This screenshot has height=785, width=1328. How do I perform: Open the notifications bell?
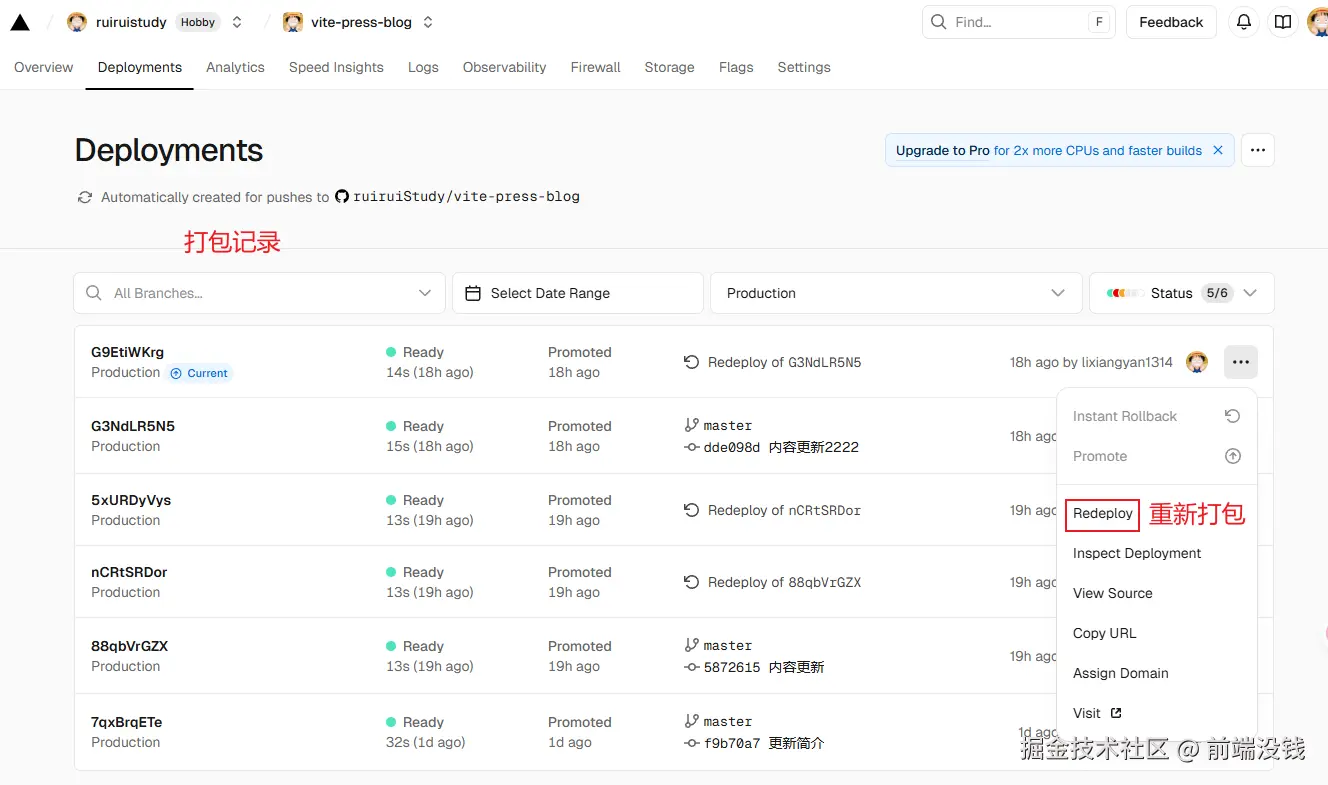pyautogui.click(x=1244, y=22)
